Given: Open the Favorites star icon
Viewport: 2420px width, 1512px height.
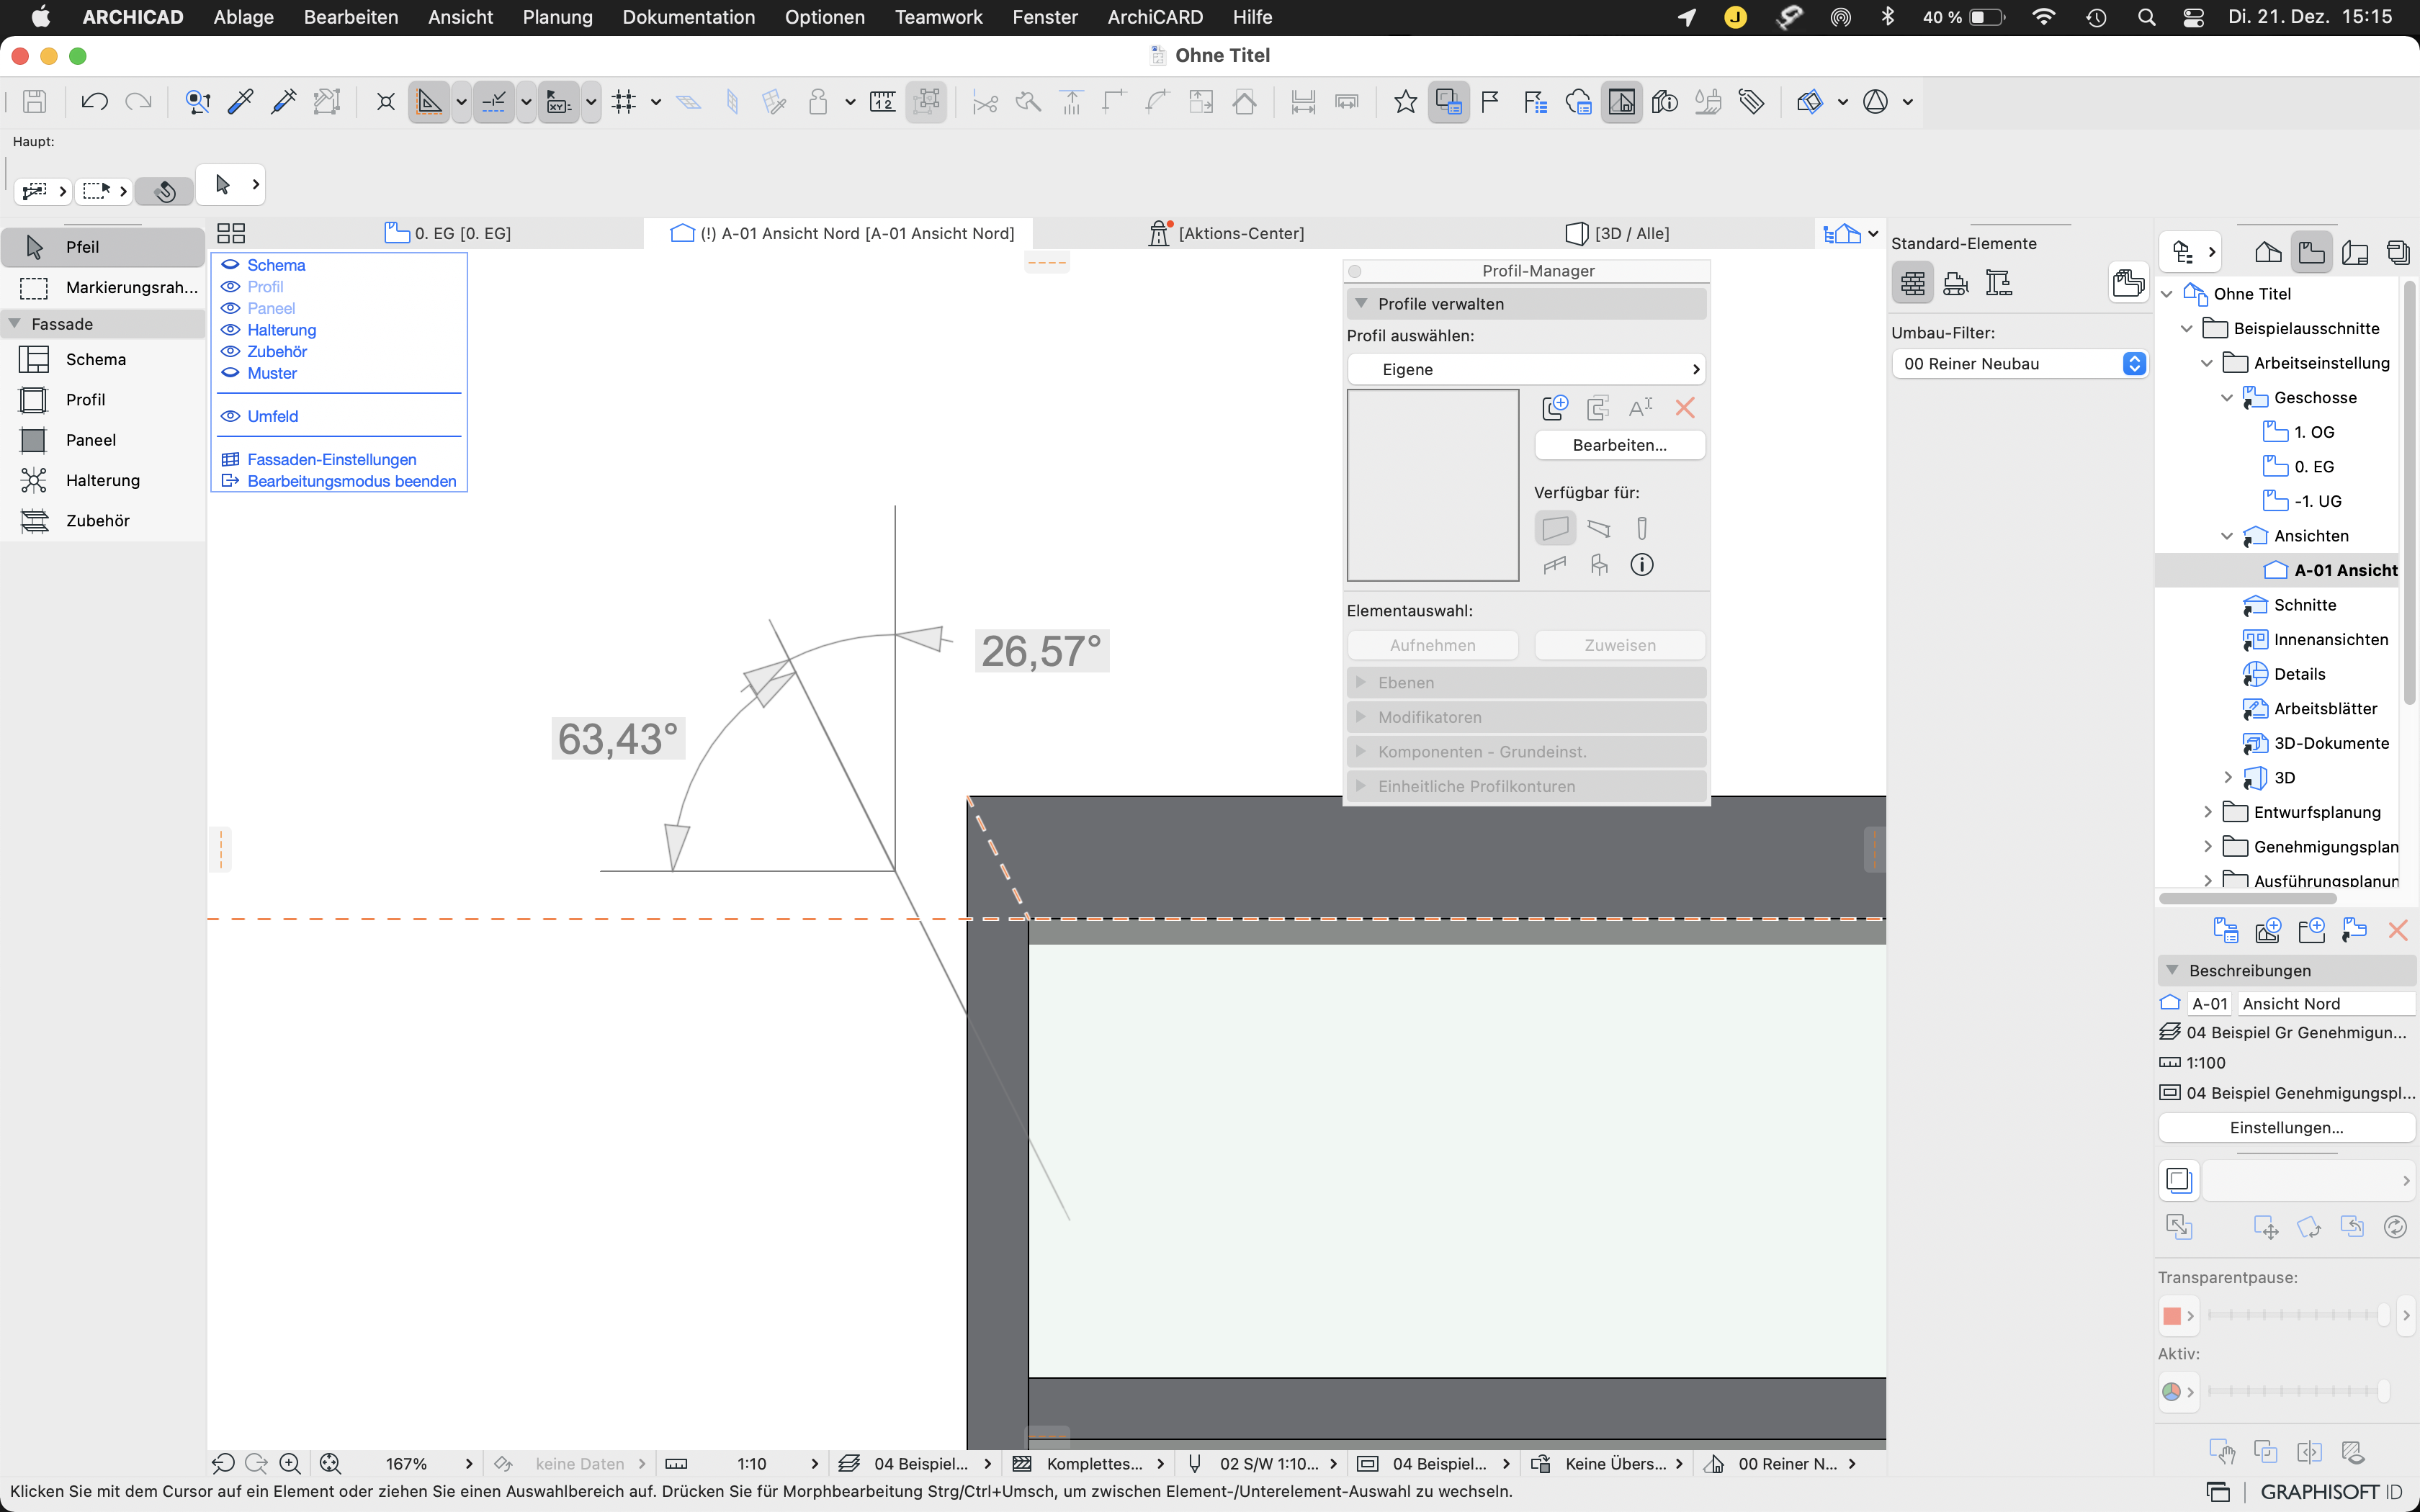Looking at the screenshot, I should (1405, 102).
